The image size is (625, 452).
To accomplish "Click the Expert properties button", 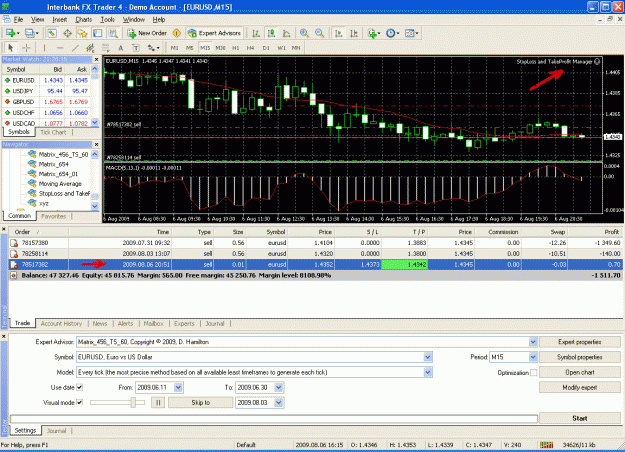I will [580, 342].
